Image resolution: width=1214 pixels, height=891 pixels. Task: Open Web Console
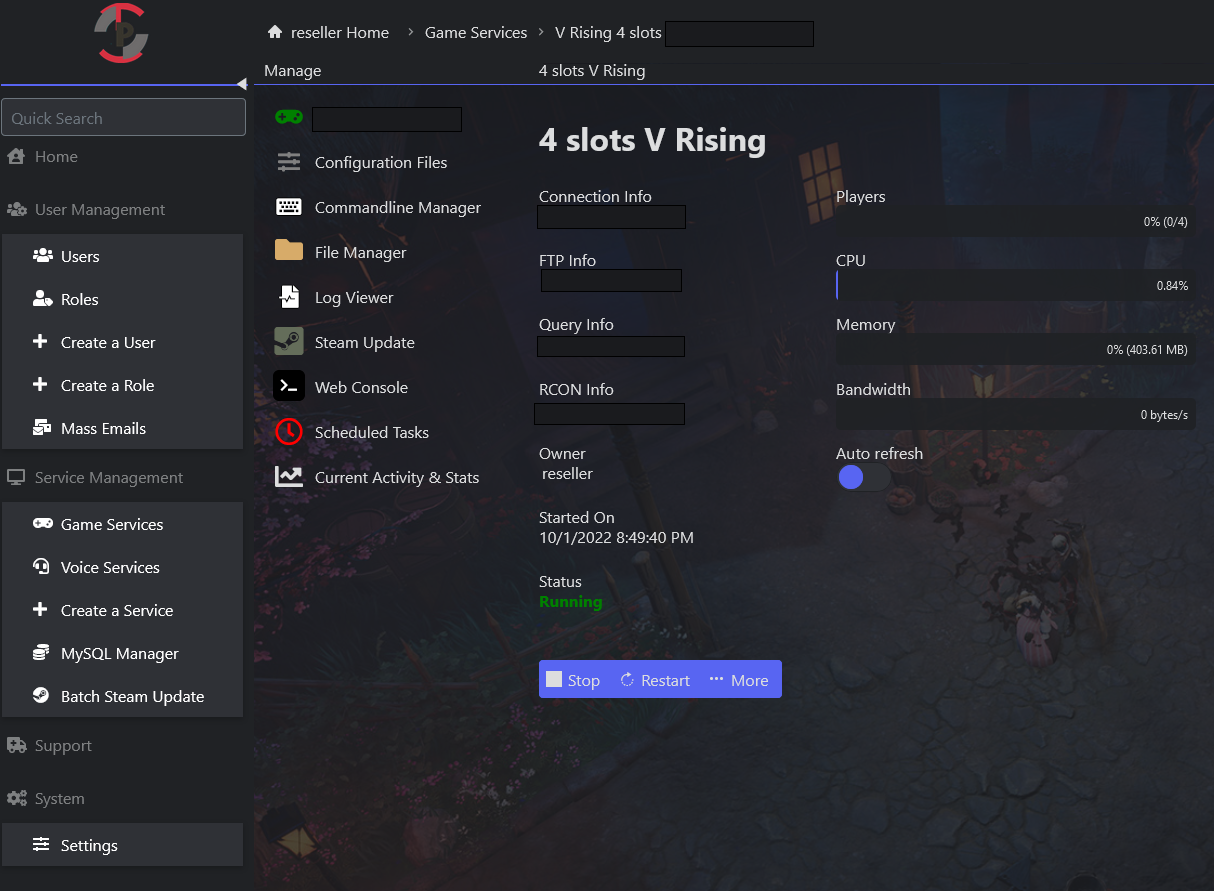(x=361, y=388)
